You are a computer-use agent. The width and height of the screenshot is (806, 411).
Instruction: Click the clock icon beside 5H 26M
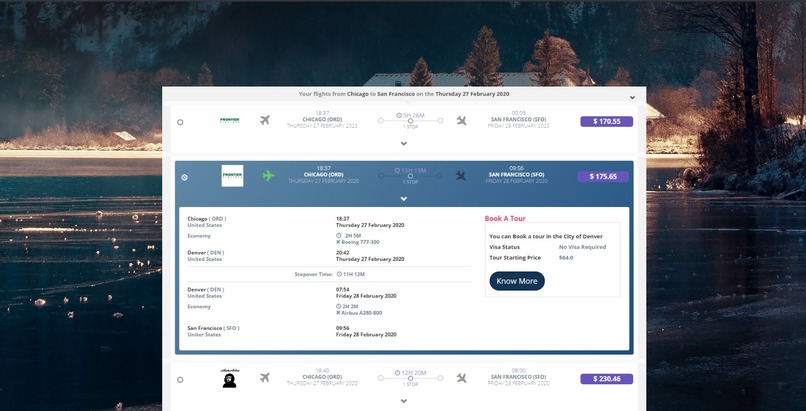pos(399,115)
